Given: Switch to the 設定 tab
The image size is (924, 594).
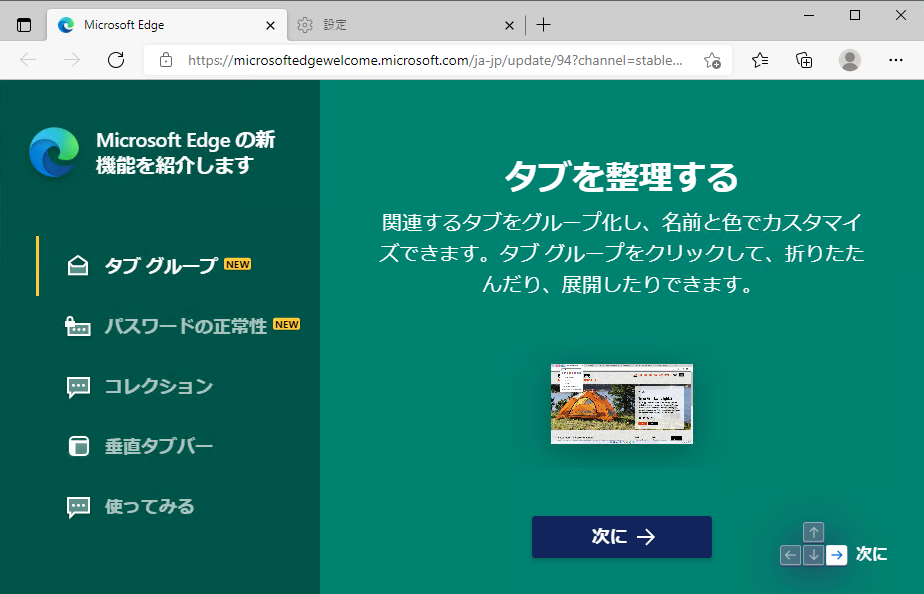Looking at the screenshot, I should pos(405,25).
